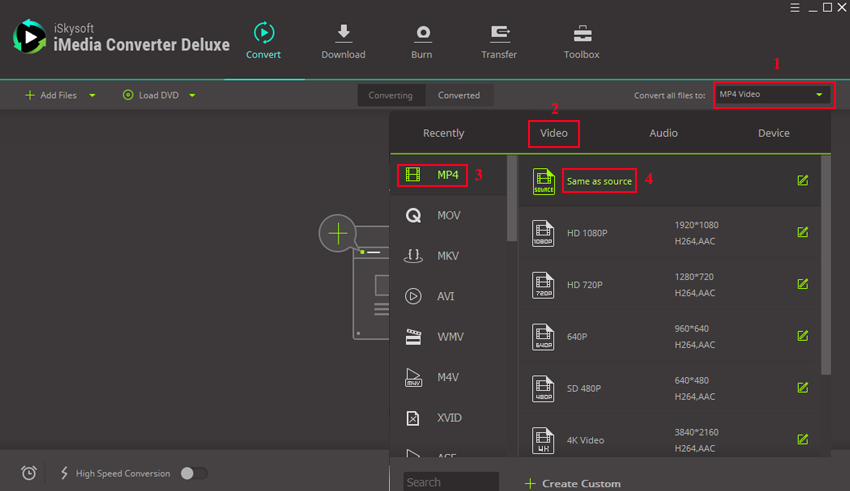Click the Load DVD button
The height and width of the screenshot is (491, 850).
coord(151,95)
